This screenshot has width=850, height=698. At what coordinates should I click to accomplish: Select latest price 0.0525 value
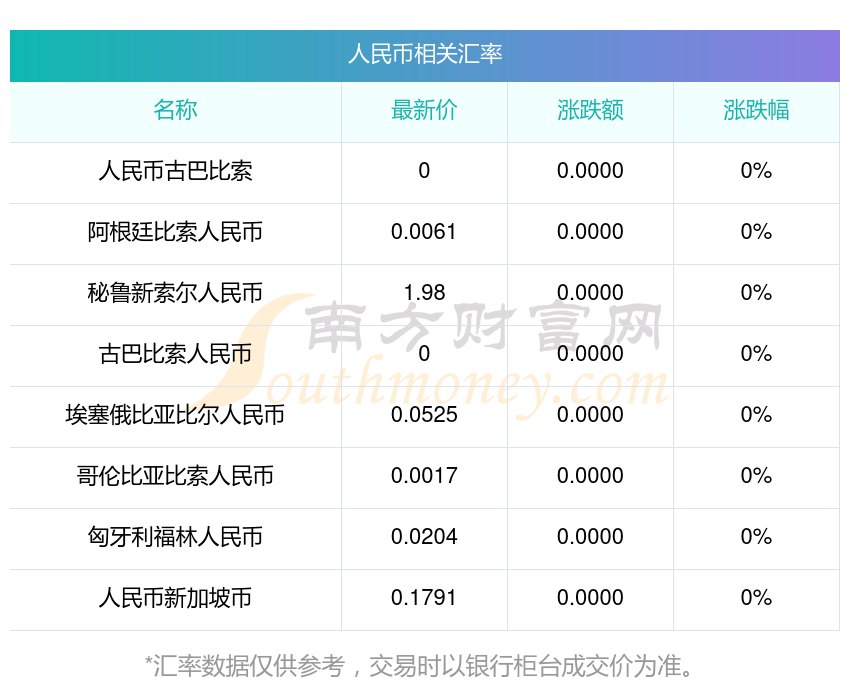click(424, 415)
